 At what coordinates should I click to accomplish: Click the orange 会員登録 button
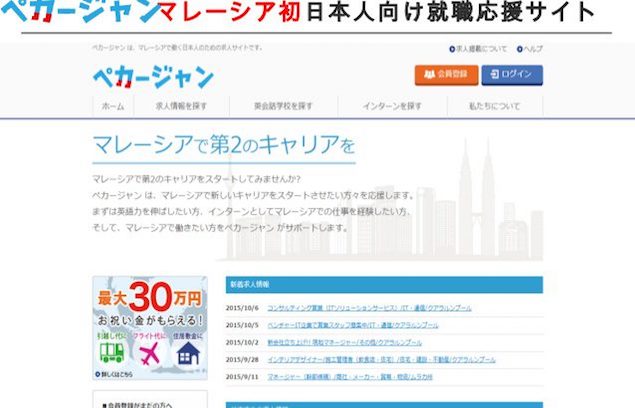446,75
